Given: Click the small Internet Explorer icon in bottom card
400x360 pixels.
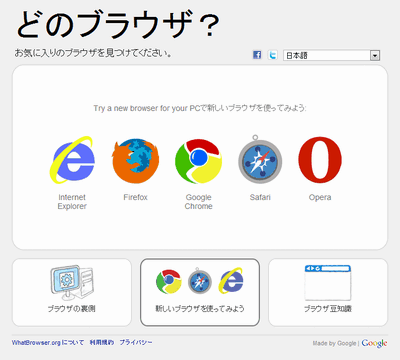Looking at the screenshot, I should pyautogui.click(x=231, y=281).
